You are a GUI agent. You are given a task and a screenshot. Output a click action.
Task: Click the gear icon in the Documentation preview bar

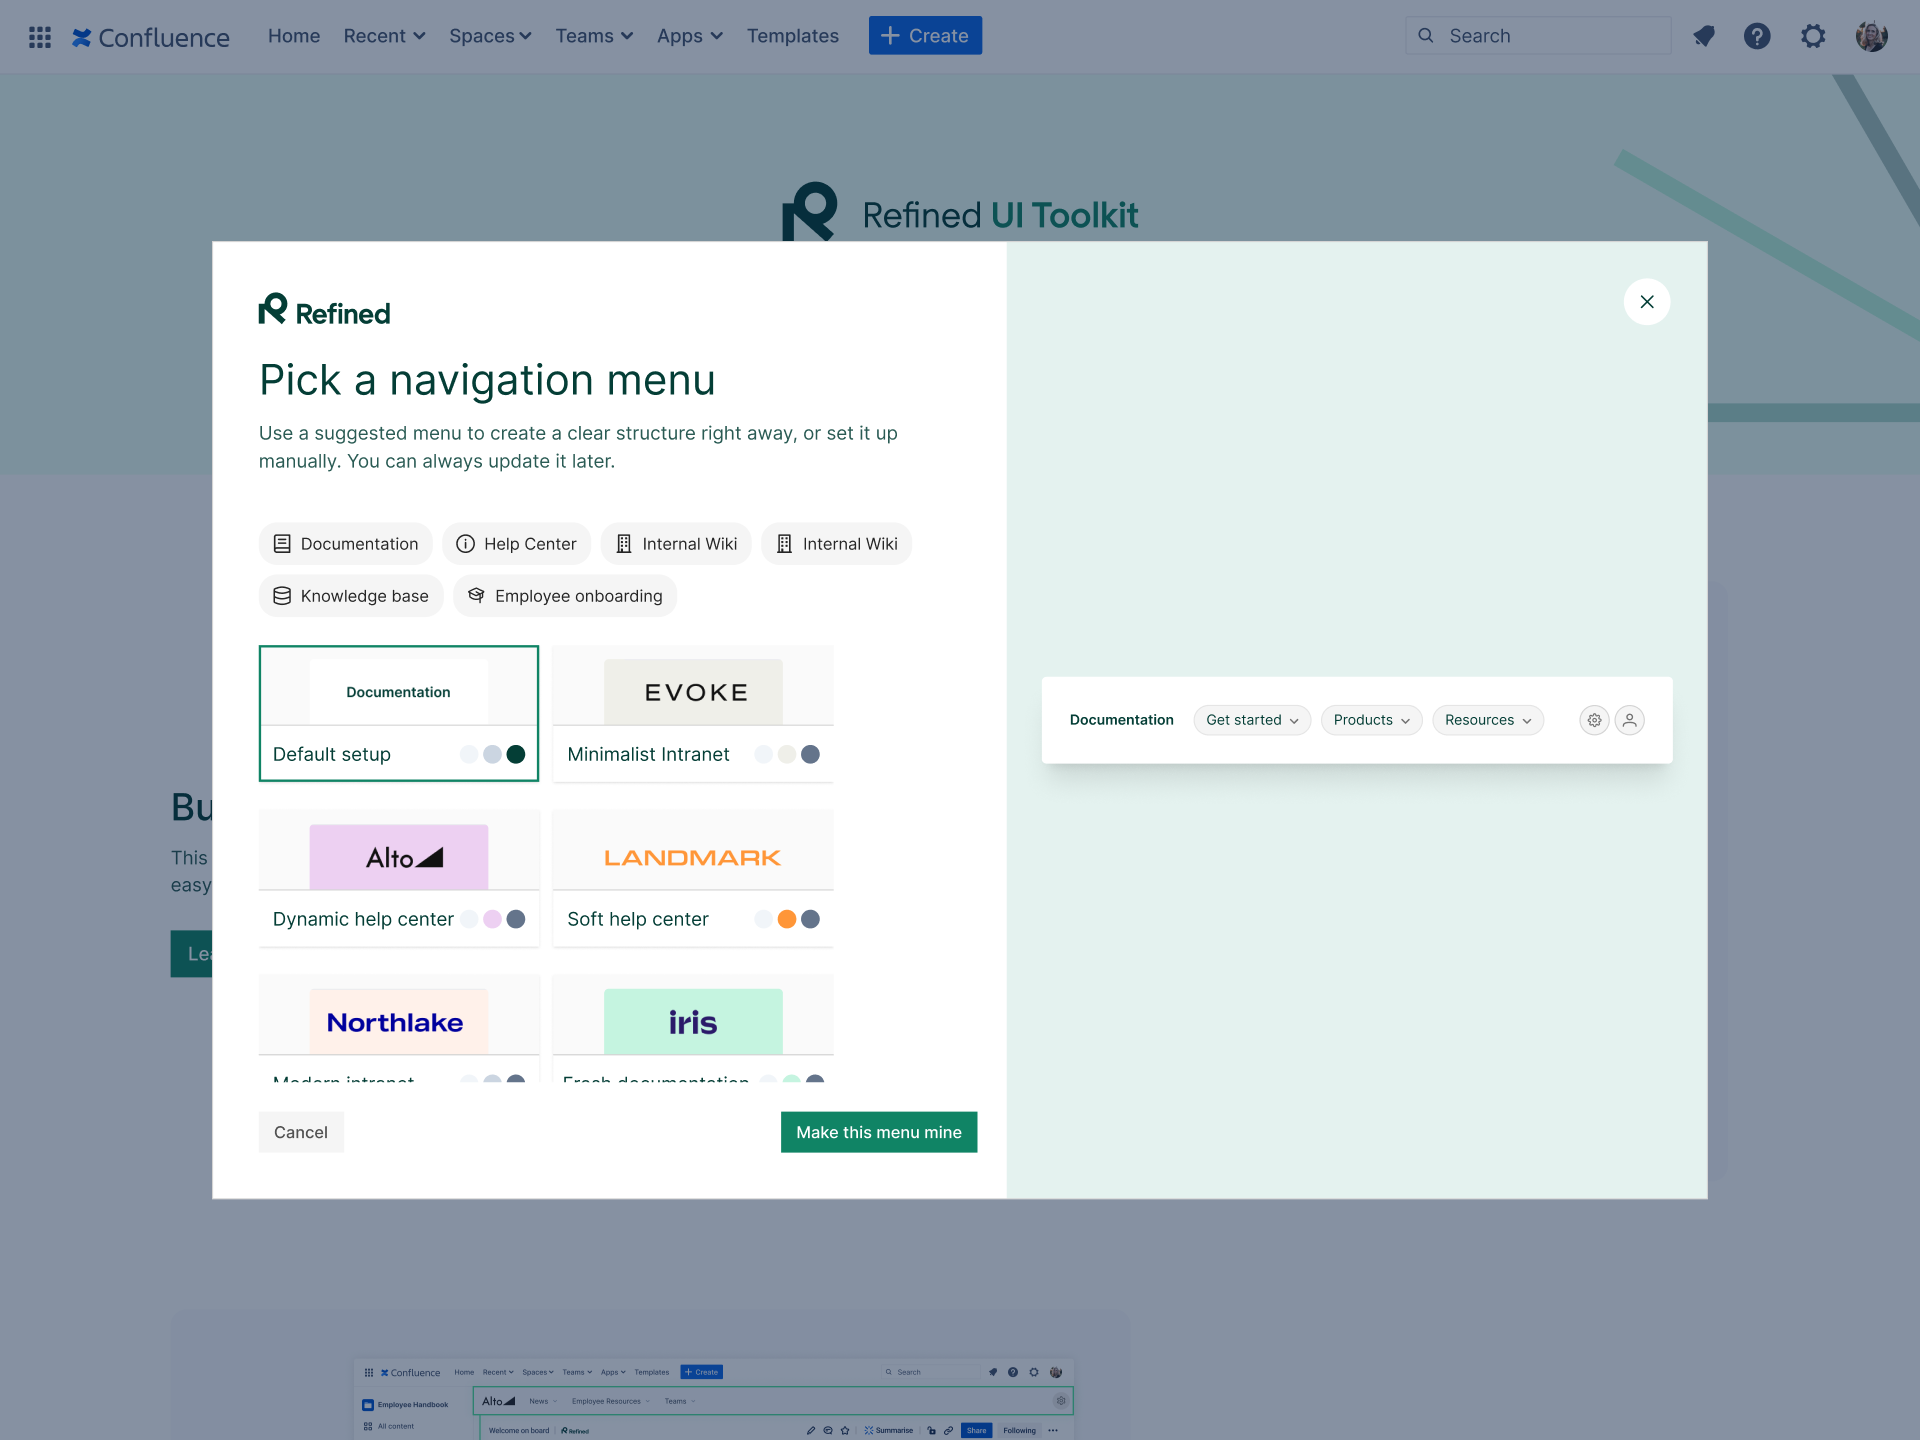1593,720
